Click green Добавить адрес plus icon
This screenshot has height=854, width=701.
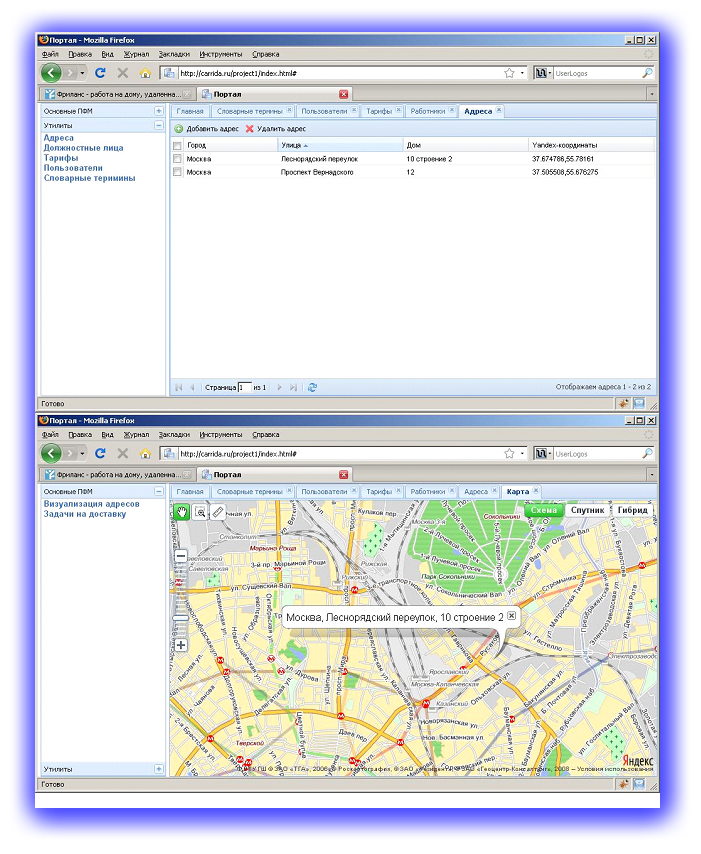click(x=179, y=129)
